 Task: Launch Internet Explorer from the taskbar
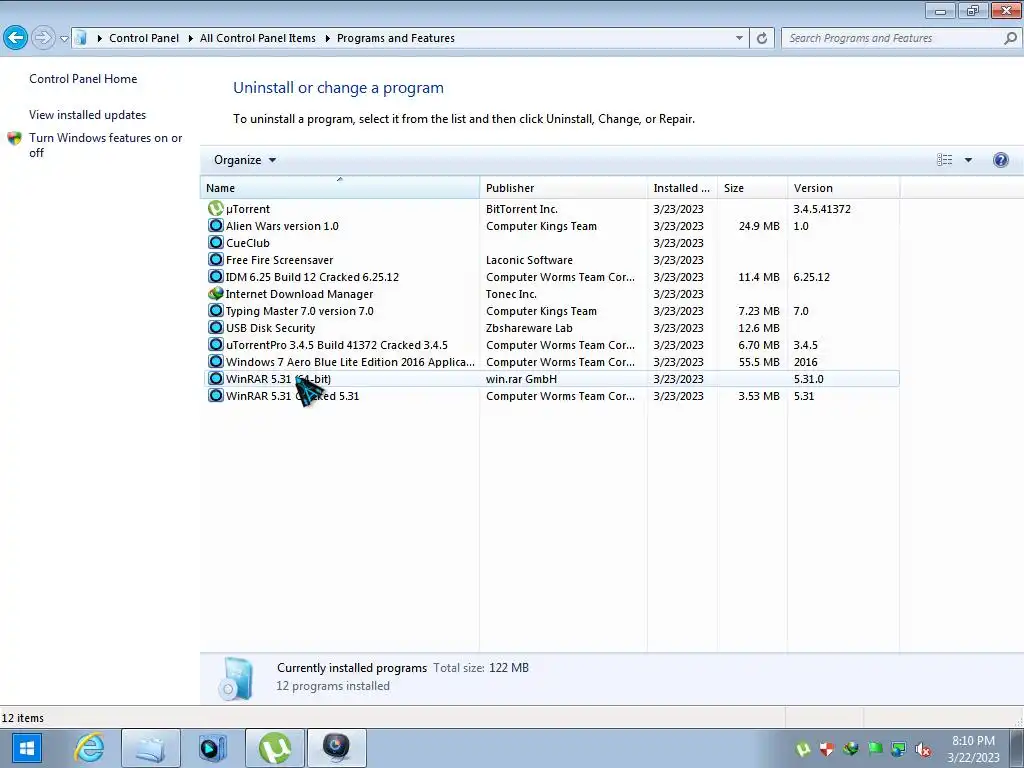(x=89, y=748)
